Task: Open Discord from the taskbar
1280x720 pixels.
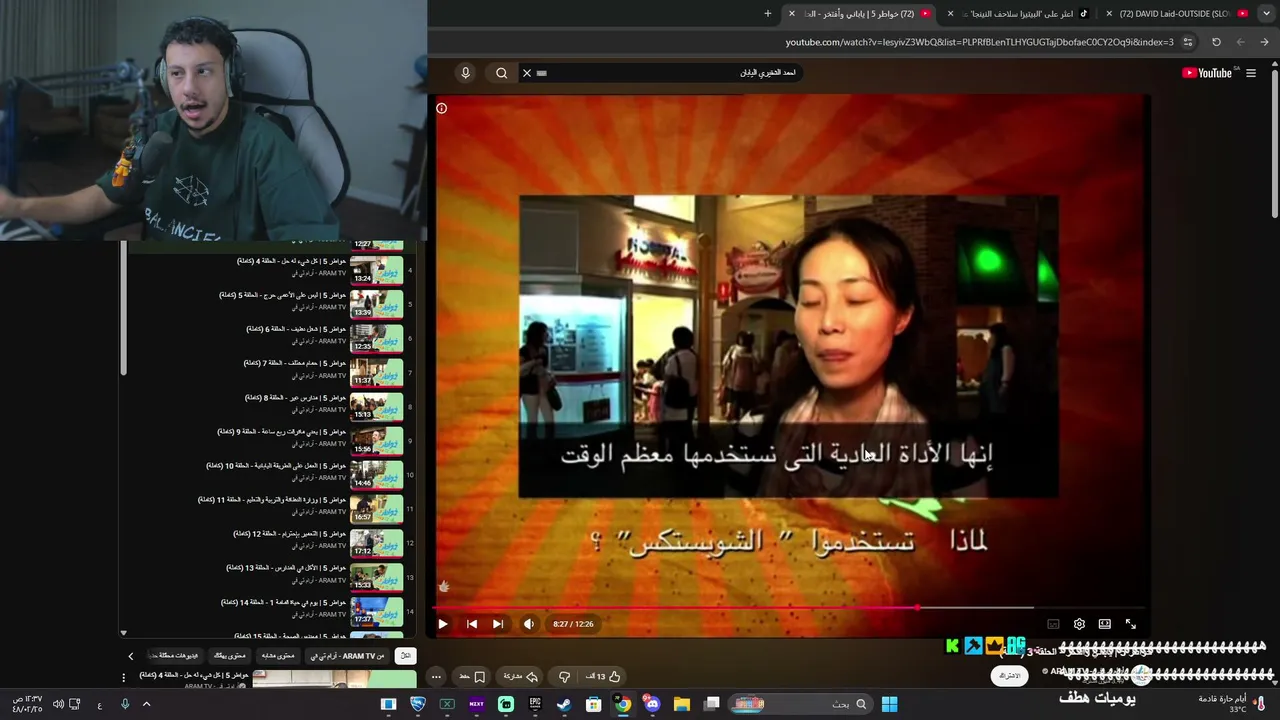Action: 653,704
